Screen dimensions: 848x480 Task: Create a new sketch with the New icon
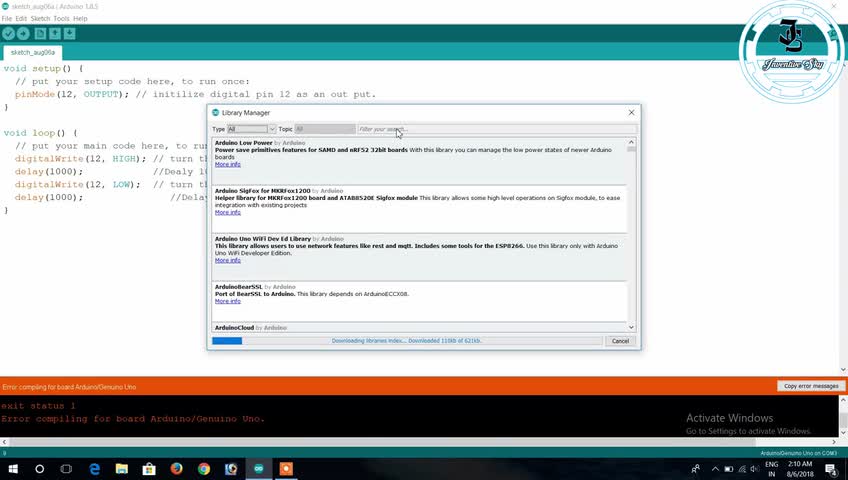coord(40,34)
